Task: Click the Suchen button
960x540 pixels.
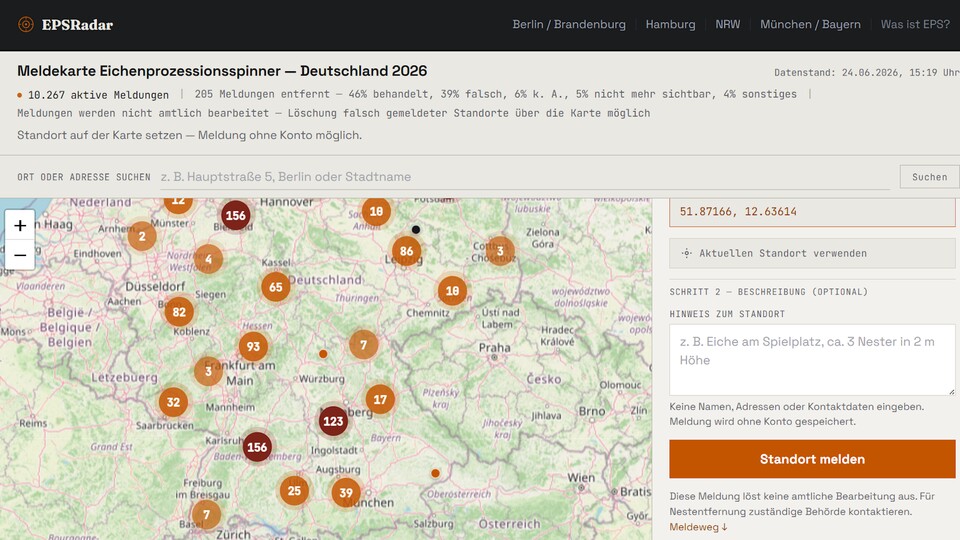Action: pyautogui.click(x=929, y=177)
